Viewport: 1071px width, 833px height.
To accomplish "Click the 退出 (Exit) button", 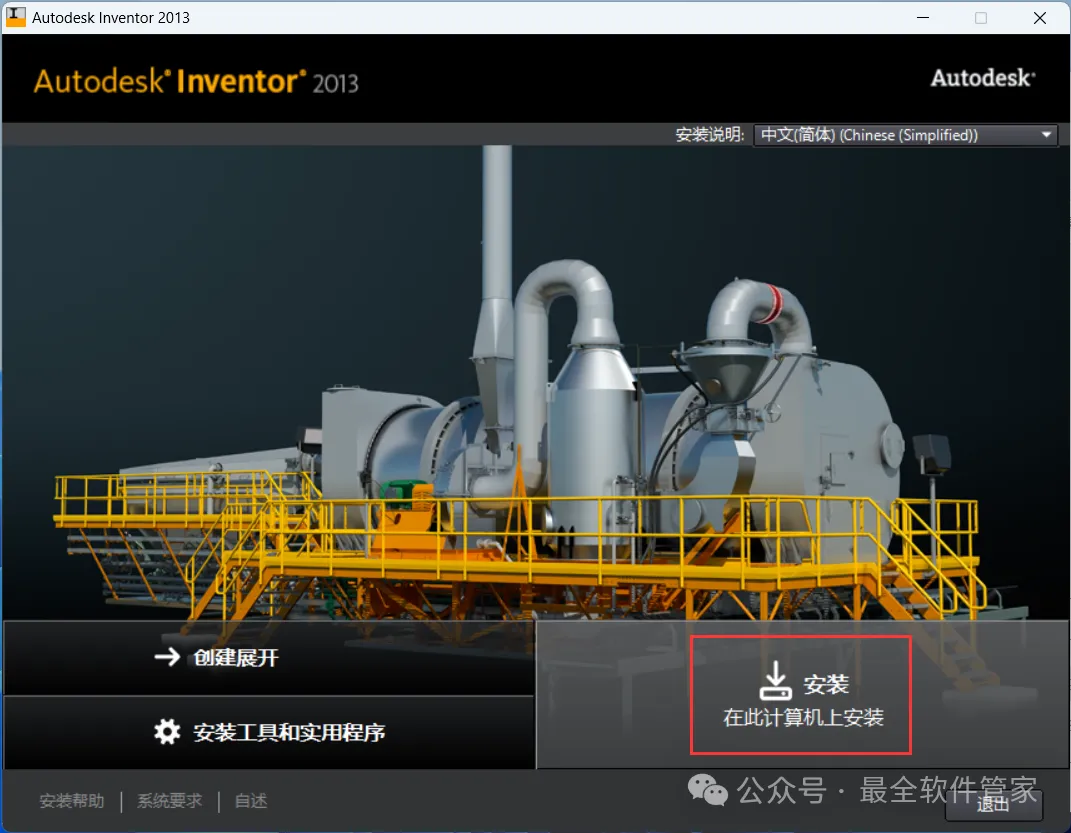I will (993, 804).
